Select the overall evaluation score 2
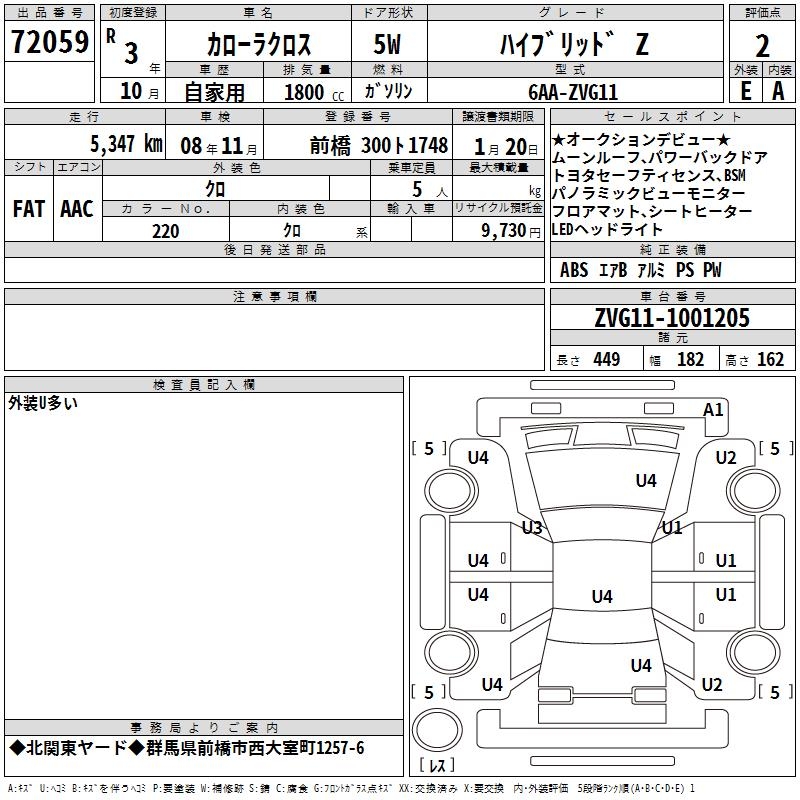Viewport: 800px width, 800px height. coord(762,46)
